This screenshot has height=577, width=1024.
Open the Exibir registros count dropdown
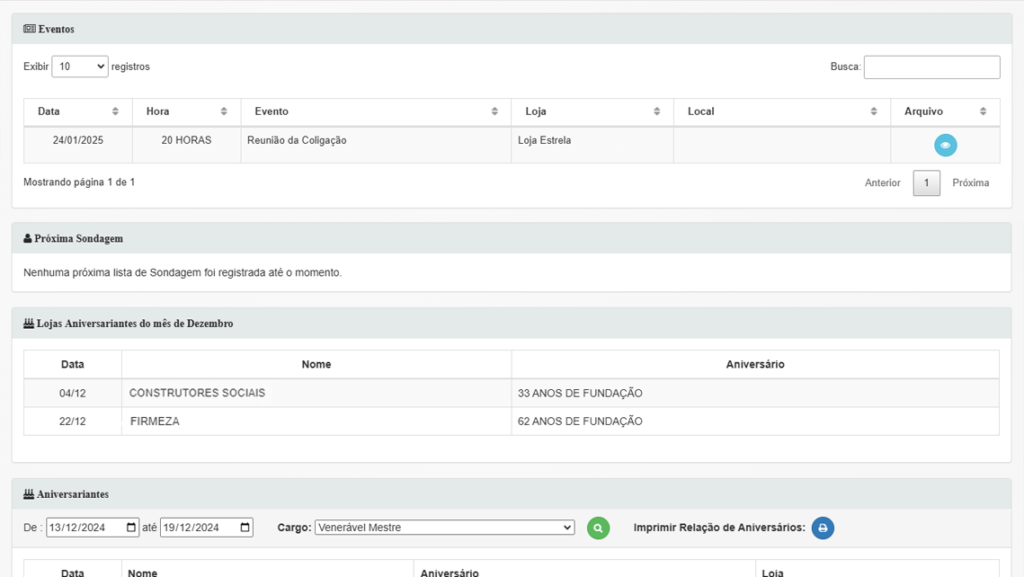[x=80, y=67]
